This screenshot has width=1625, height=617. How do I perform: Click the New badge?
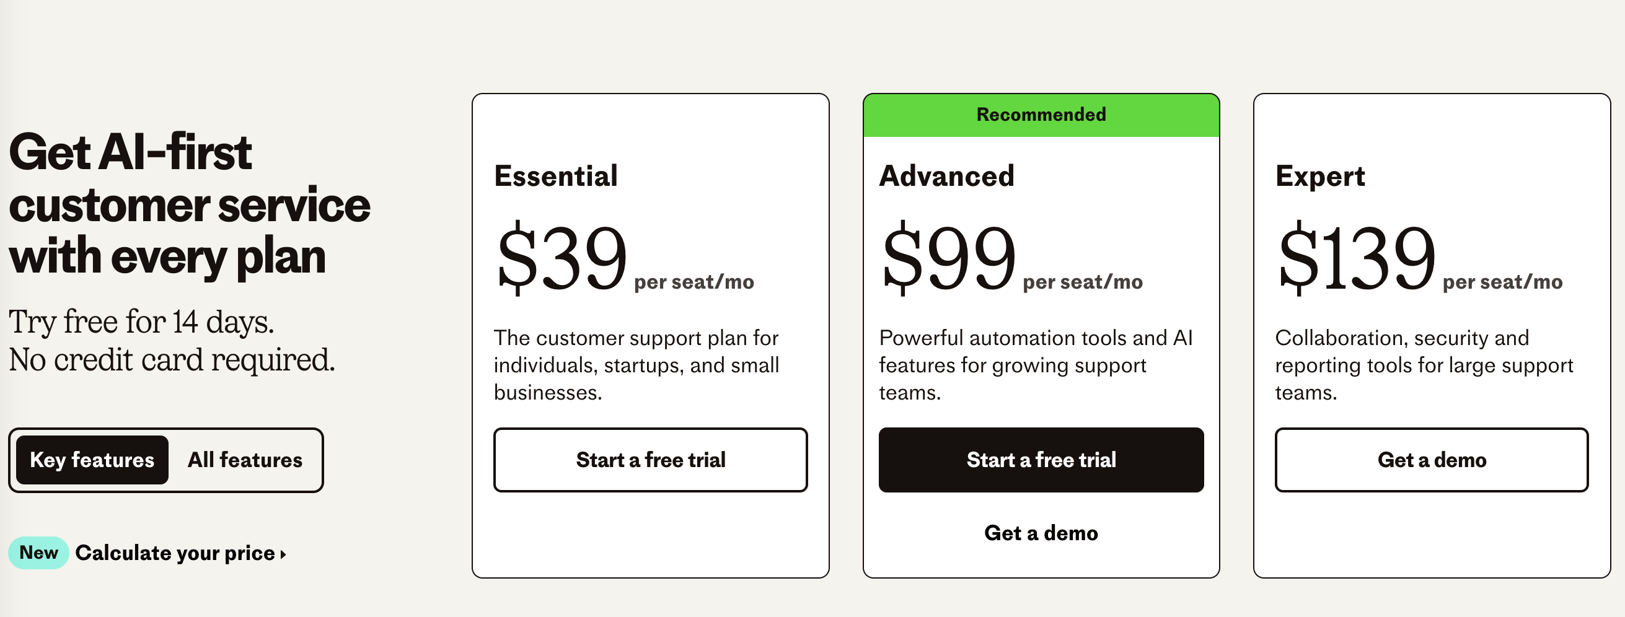pyautogui.click(x=38, y=552)
